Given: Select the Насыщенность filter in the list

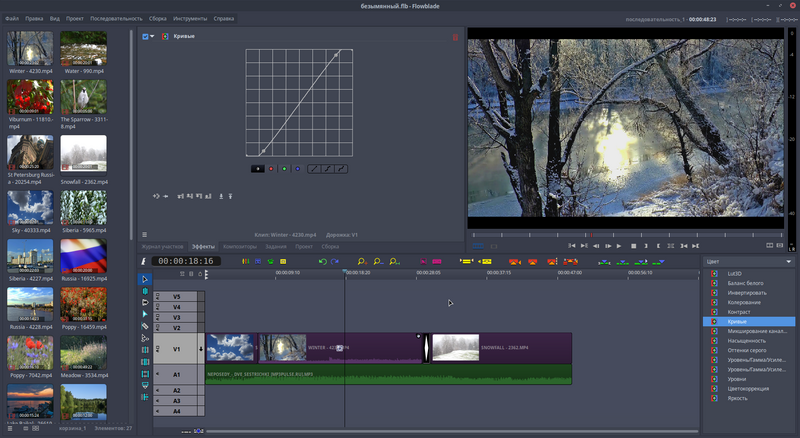Looking at the screenshot, I should click(745, 340).
